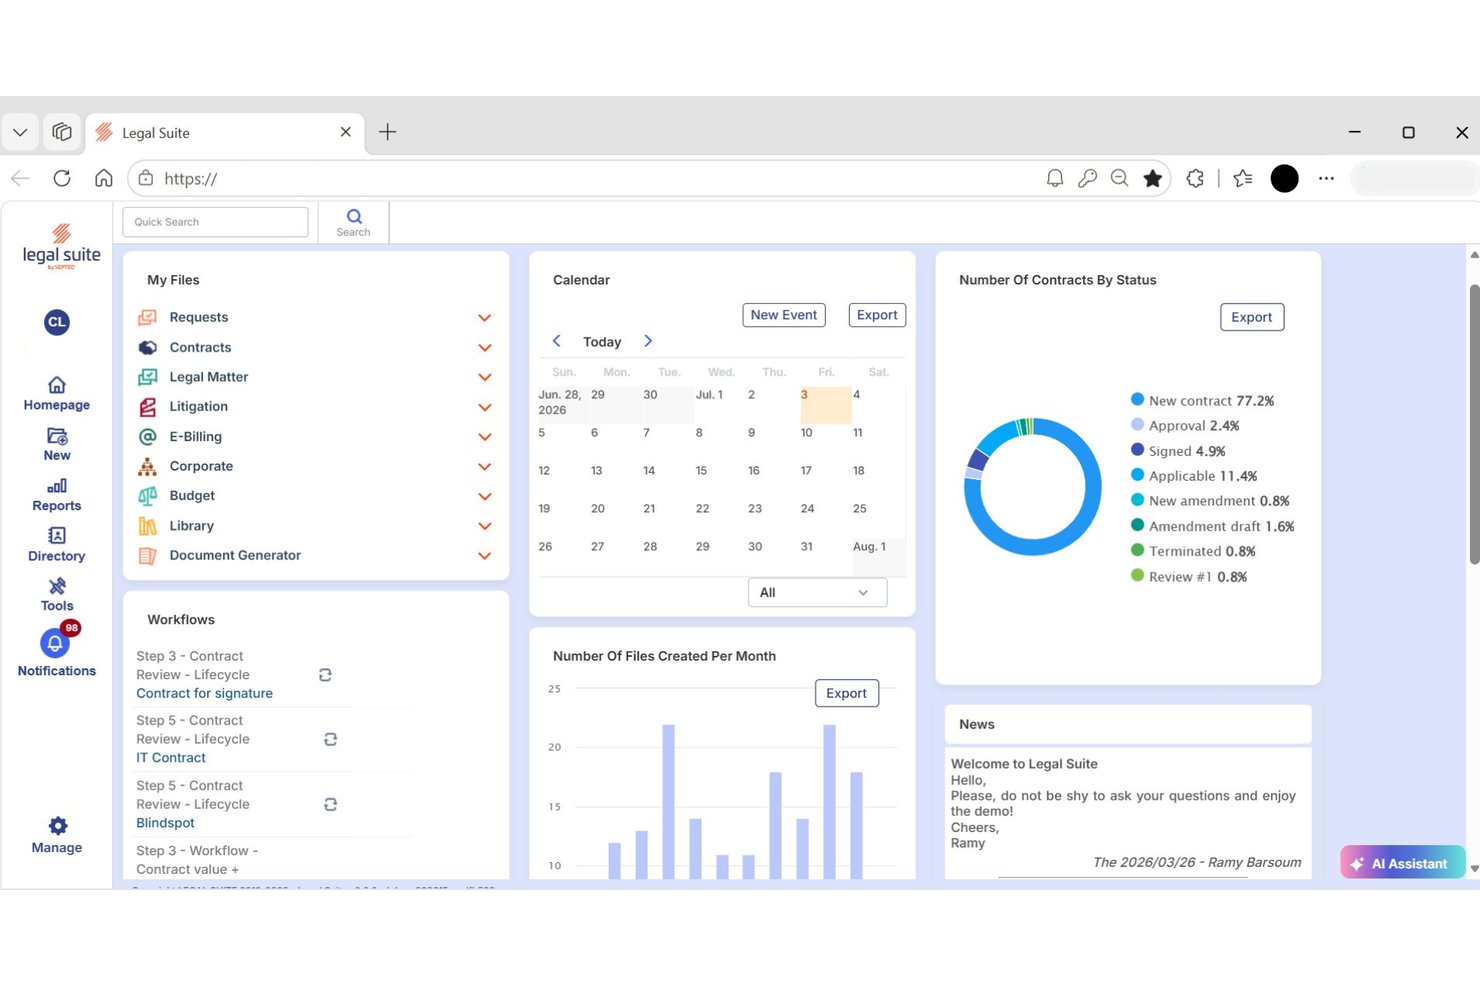Open the All calendar filter dropdown
The width and height of the screenshot is (1480, 987).
point(817,593)
